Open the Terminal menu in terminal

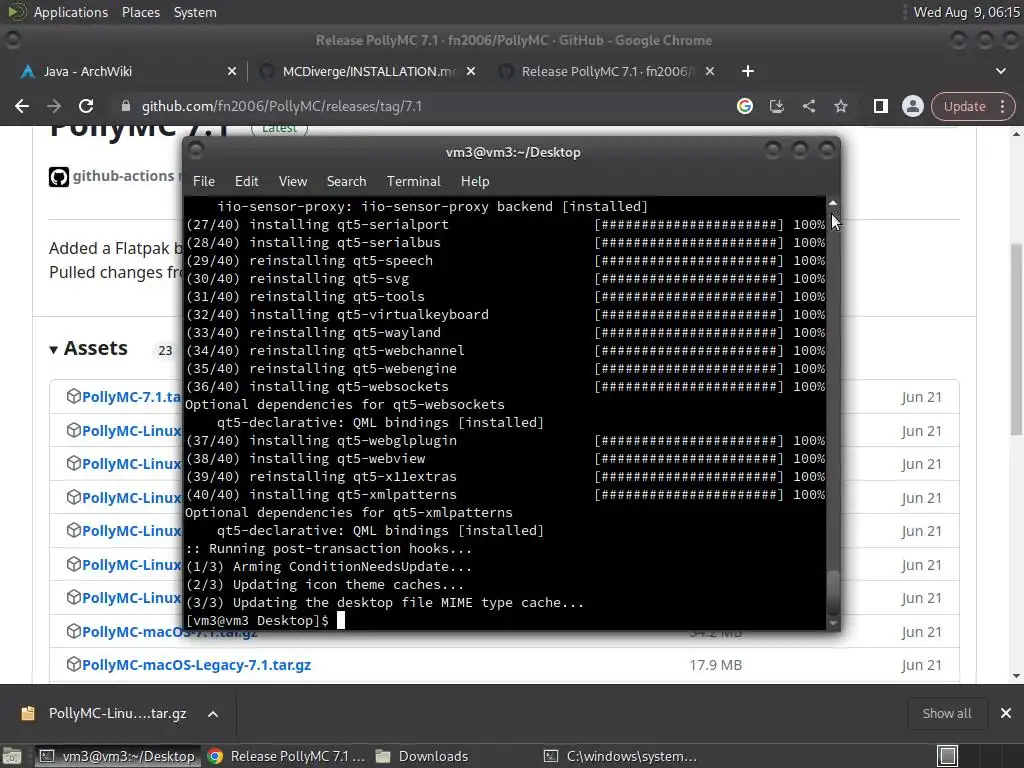point(413,182)
